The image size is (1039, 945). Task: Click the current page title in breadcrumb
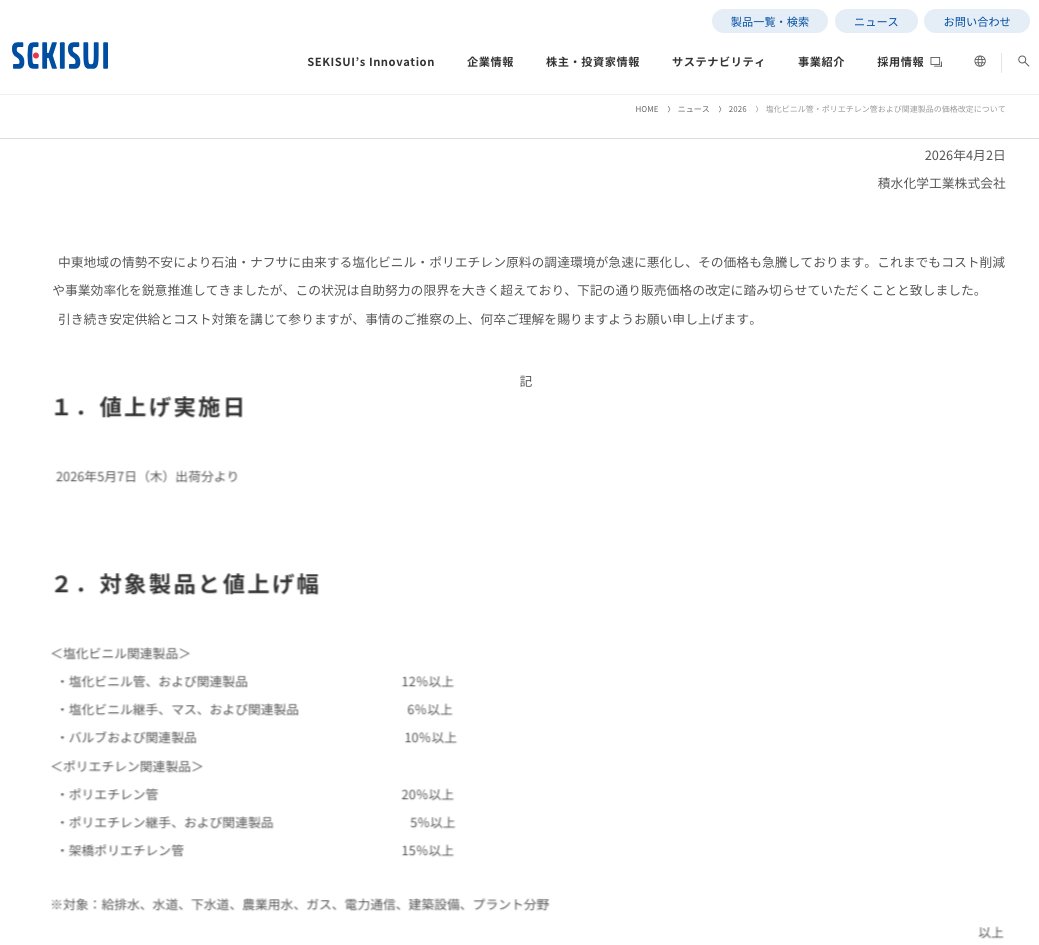pos(885,109)
